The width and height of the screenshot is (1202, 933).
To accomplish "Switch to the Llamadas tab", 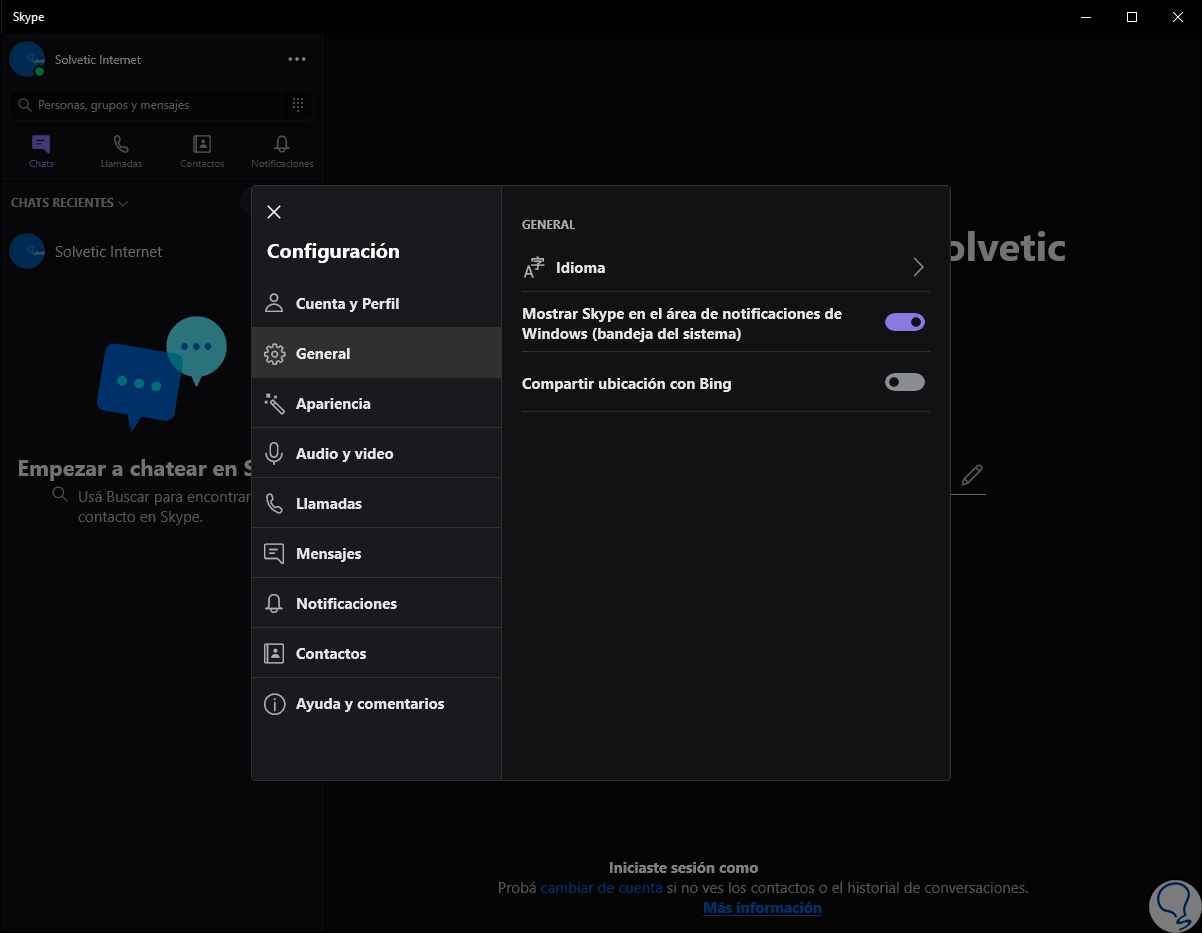I will coord(121,152).
